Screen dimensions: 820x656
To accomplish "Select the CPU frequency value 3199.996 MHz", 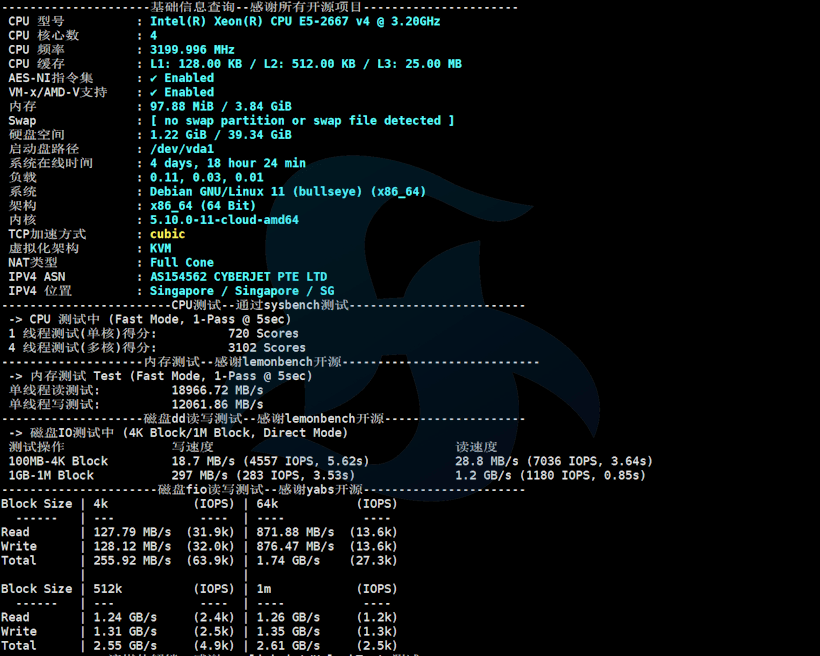I will tap(192, 49).
